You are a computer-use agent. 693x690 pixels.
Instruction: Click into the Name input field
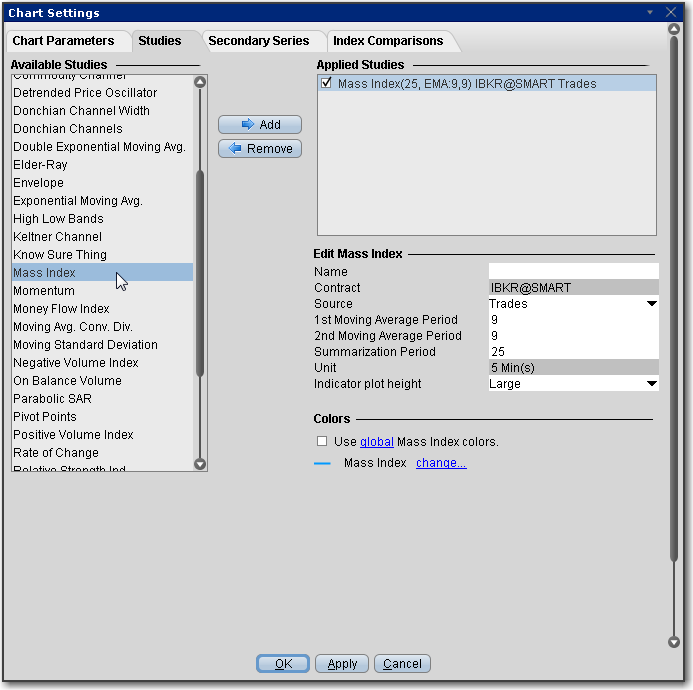coord(573,272)
